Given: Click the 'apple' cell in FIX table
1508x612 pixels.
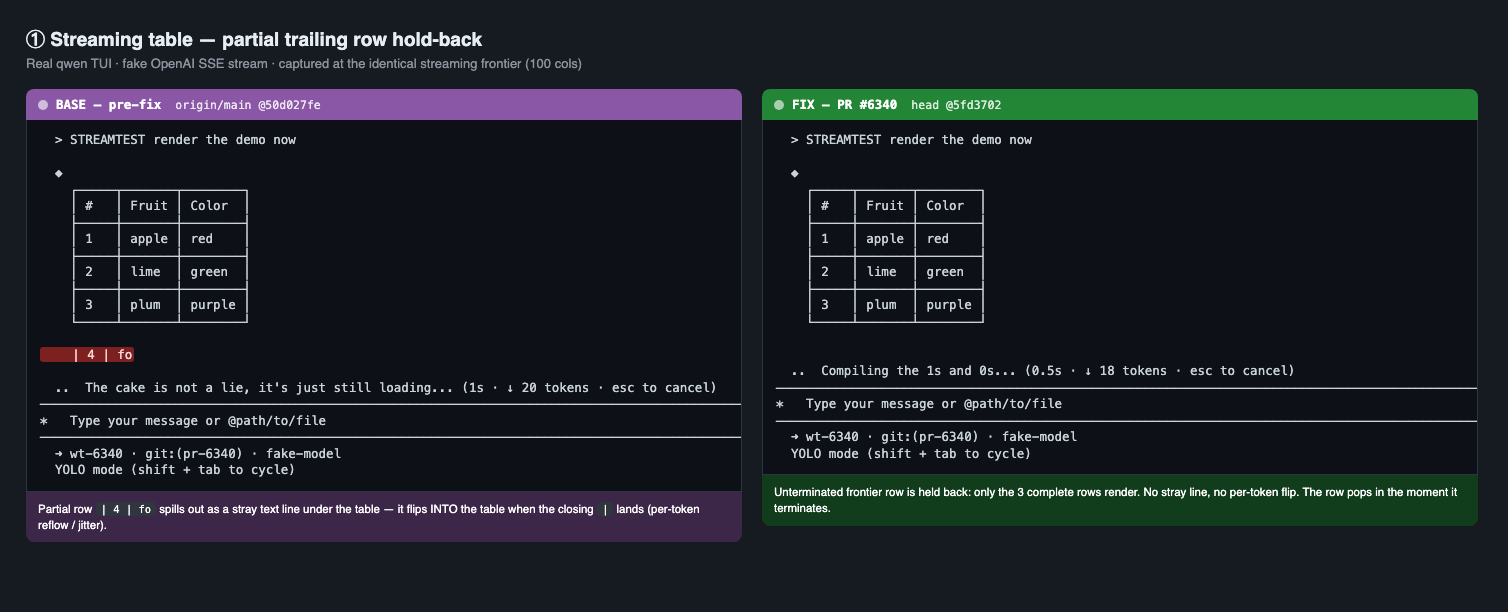Looking at the screenshot, I should (885, 238).
